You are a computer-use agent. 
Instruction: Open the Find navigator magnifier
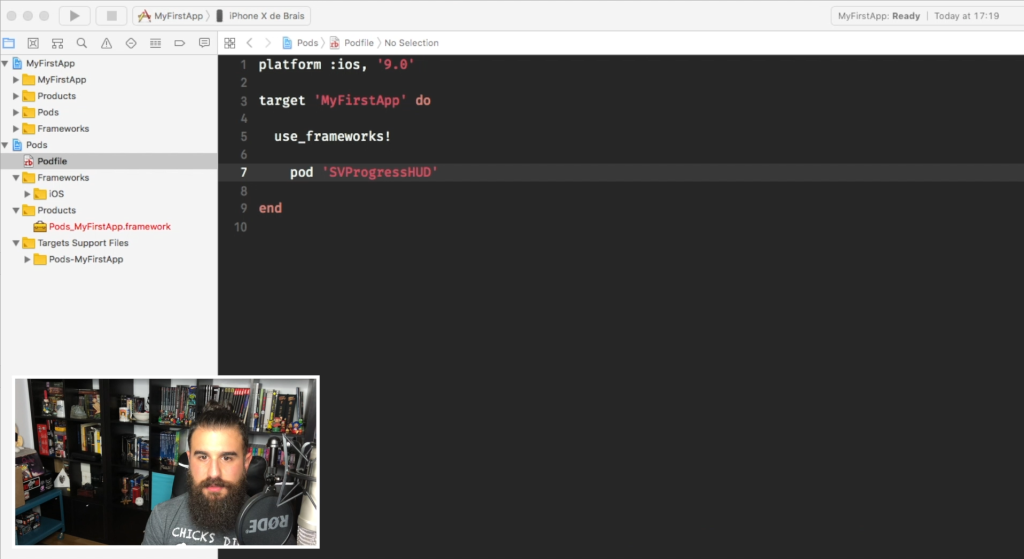pyautogui.click(x=82, y=43)
